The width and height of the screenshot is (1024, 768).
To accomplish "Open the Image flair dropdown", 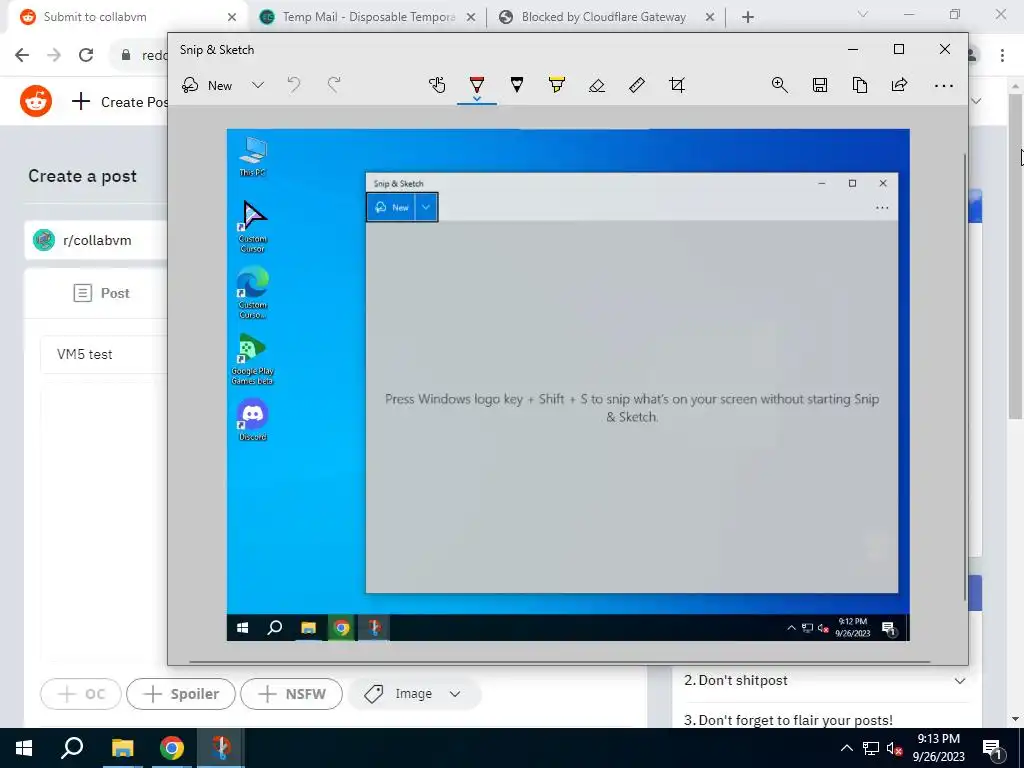I will pyautogui.click(x=413, y=694).
